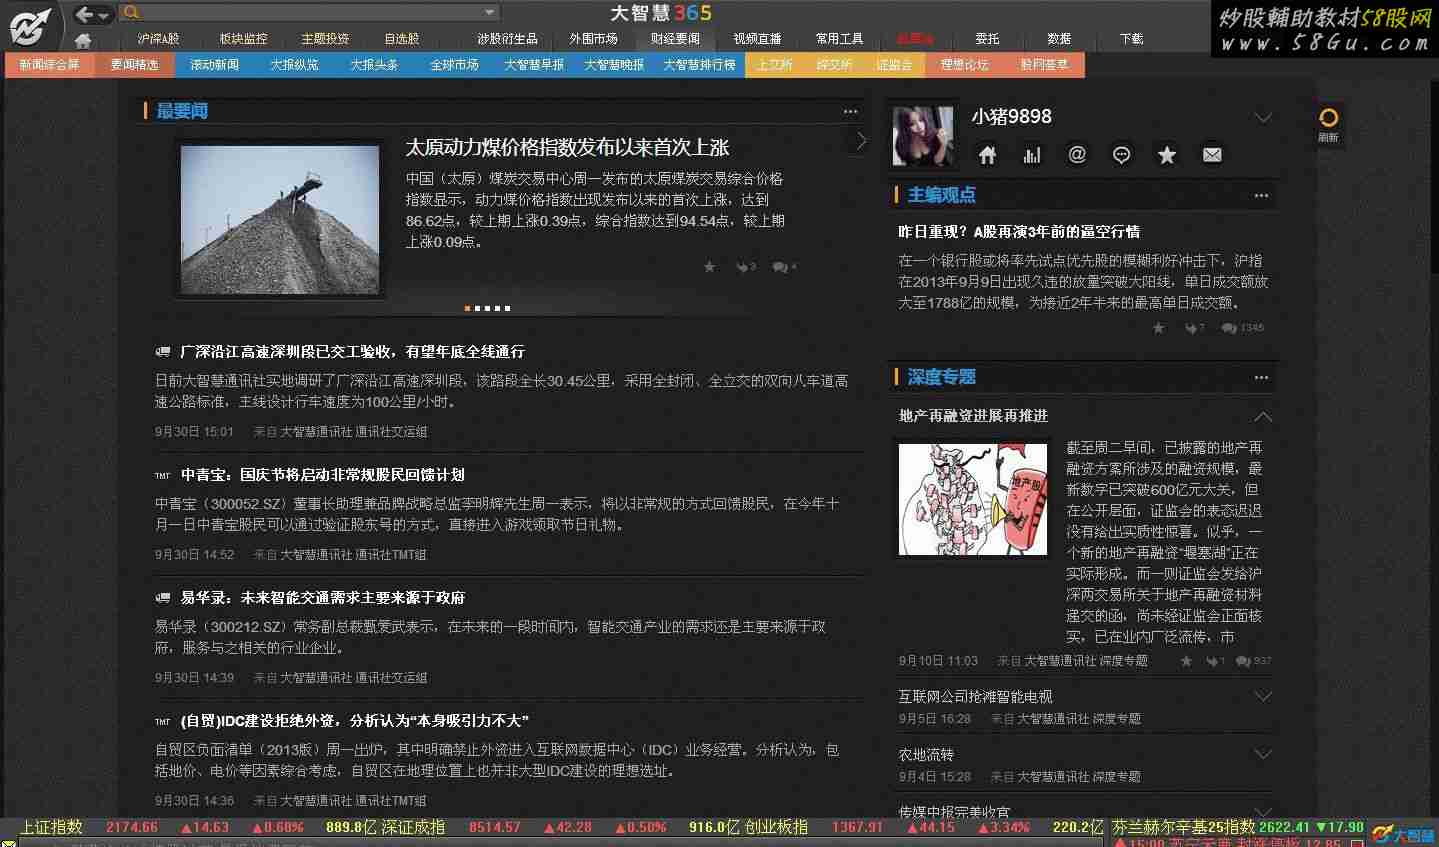1439x847 pixels.
Task: Open the 委托 menu
Action: [987, 39]
